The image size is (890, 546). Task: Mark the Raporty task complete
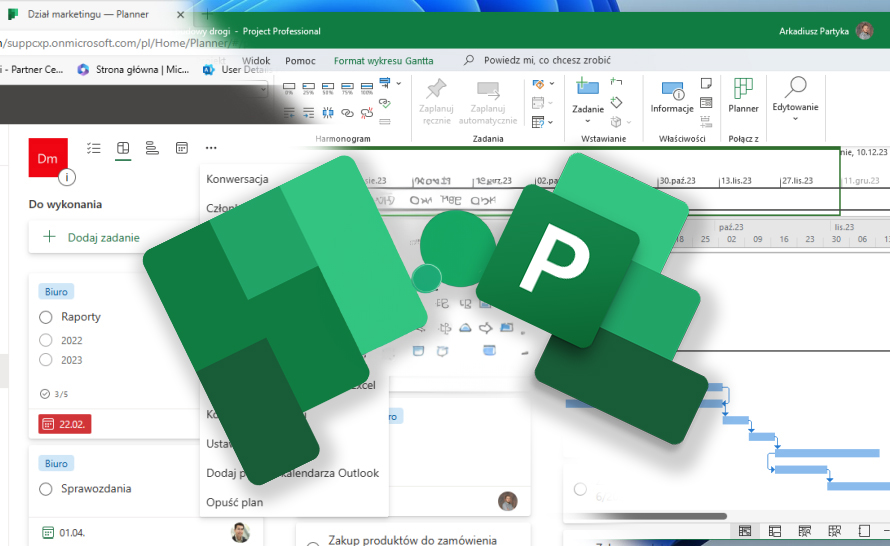tap(46, 317)
